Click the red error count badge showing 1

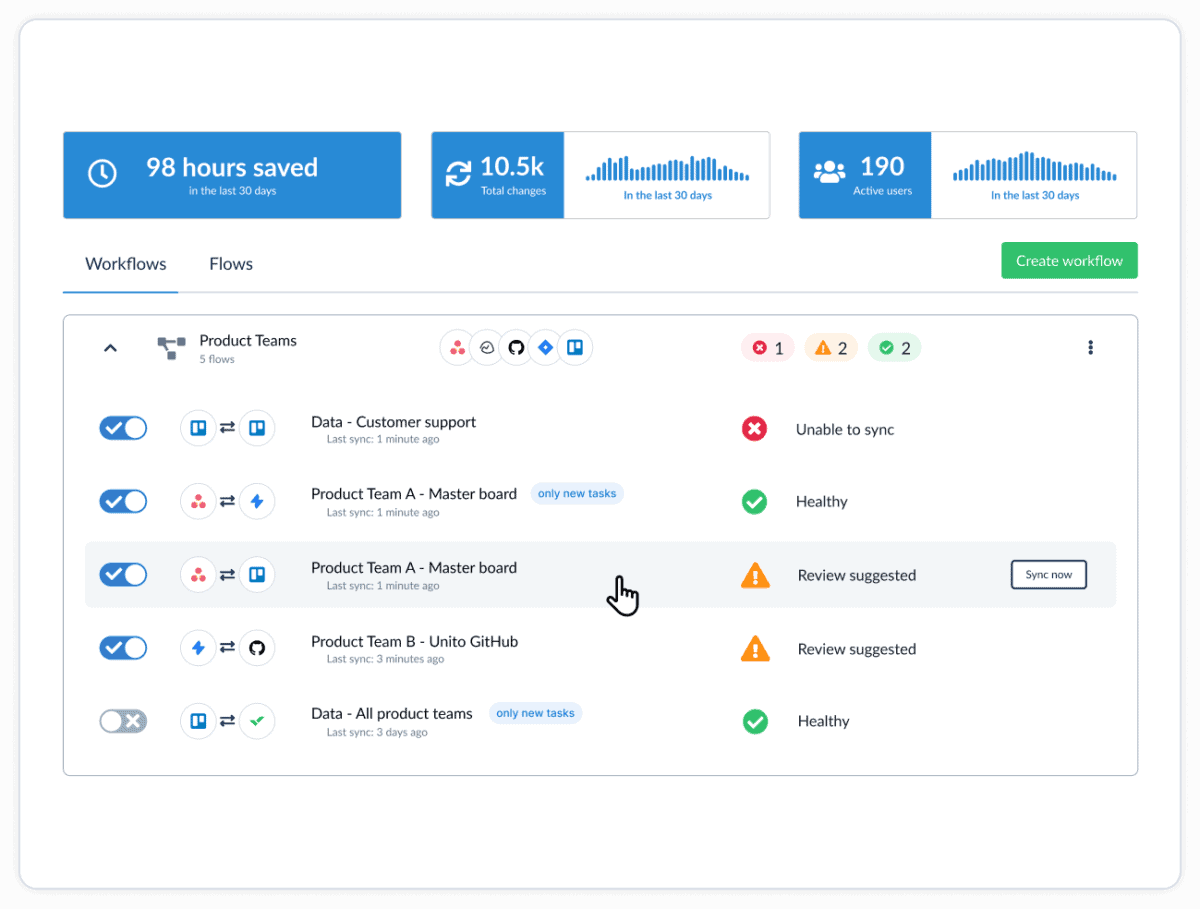[767, 347]
